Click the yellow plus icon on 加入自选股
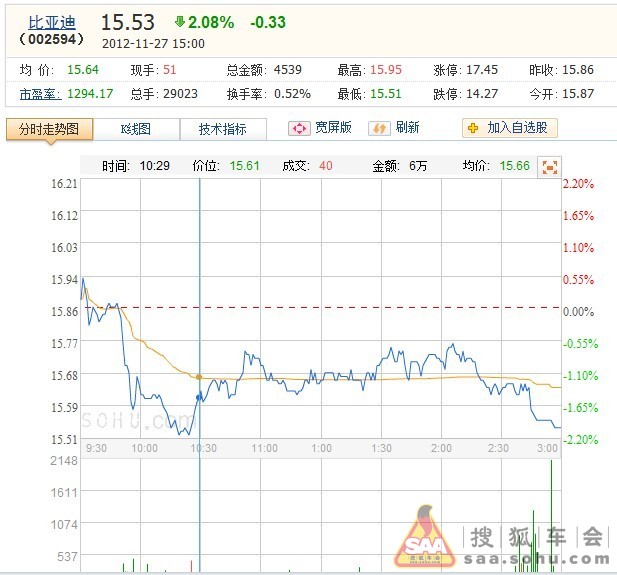Screen dimensions: 617x575 click(x=473, y=128)
